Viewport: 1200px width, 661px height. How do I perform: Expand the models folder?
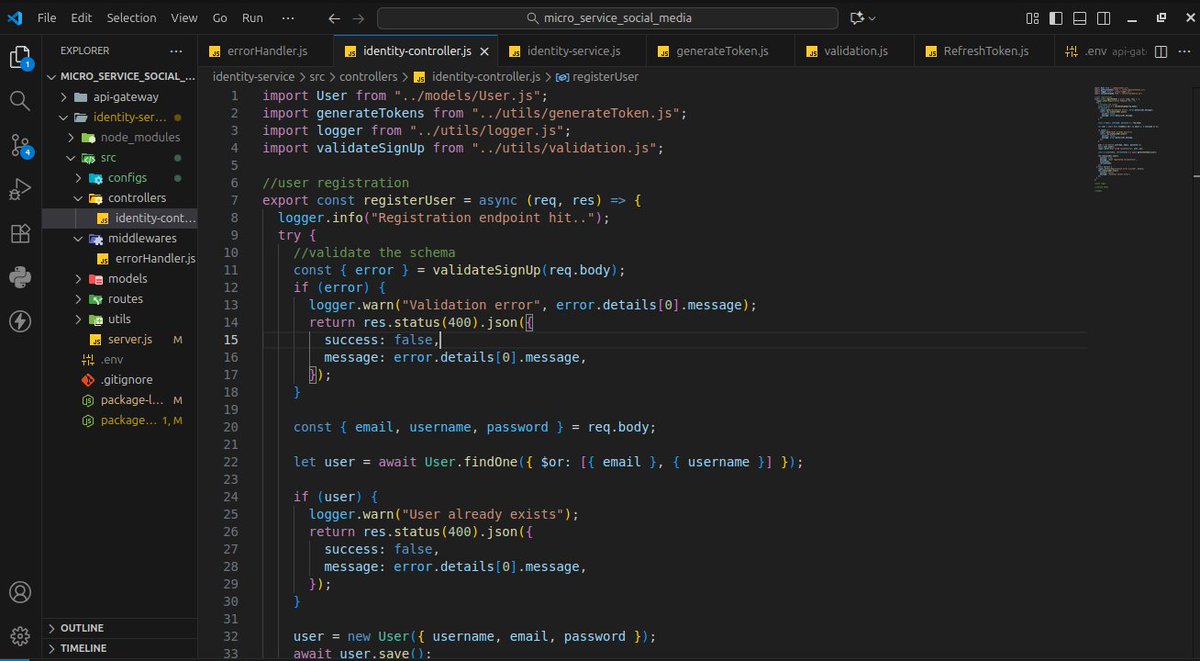(127, 279)
